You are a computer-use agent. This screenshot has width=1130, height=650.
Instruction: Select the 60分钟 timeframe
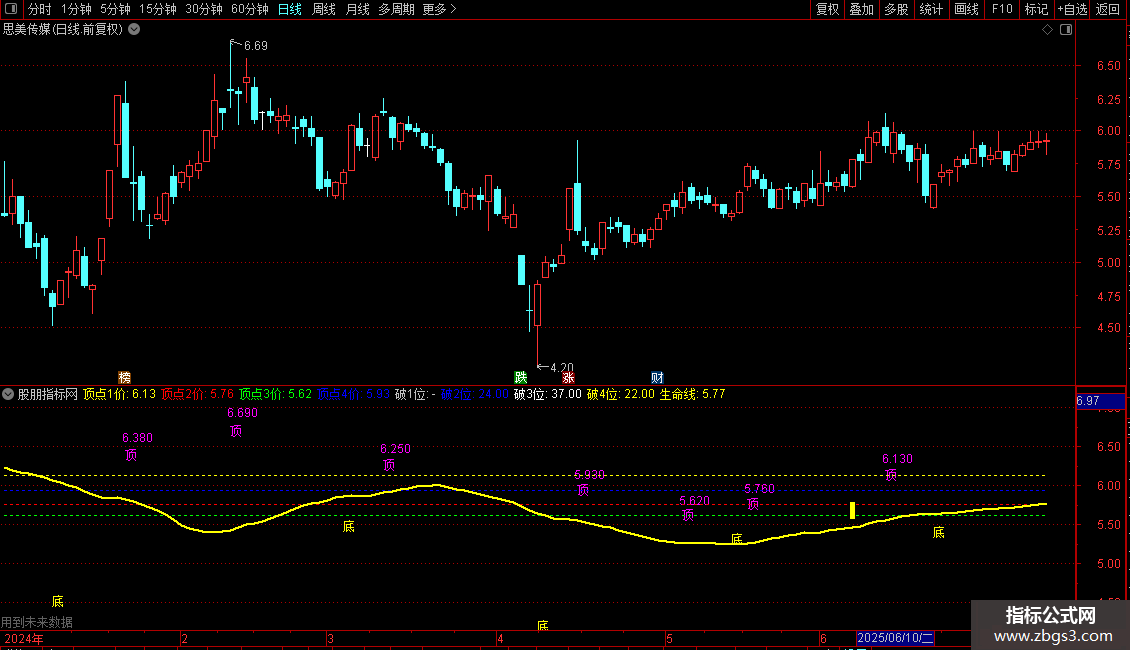pos(249,9)
